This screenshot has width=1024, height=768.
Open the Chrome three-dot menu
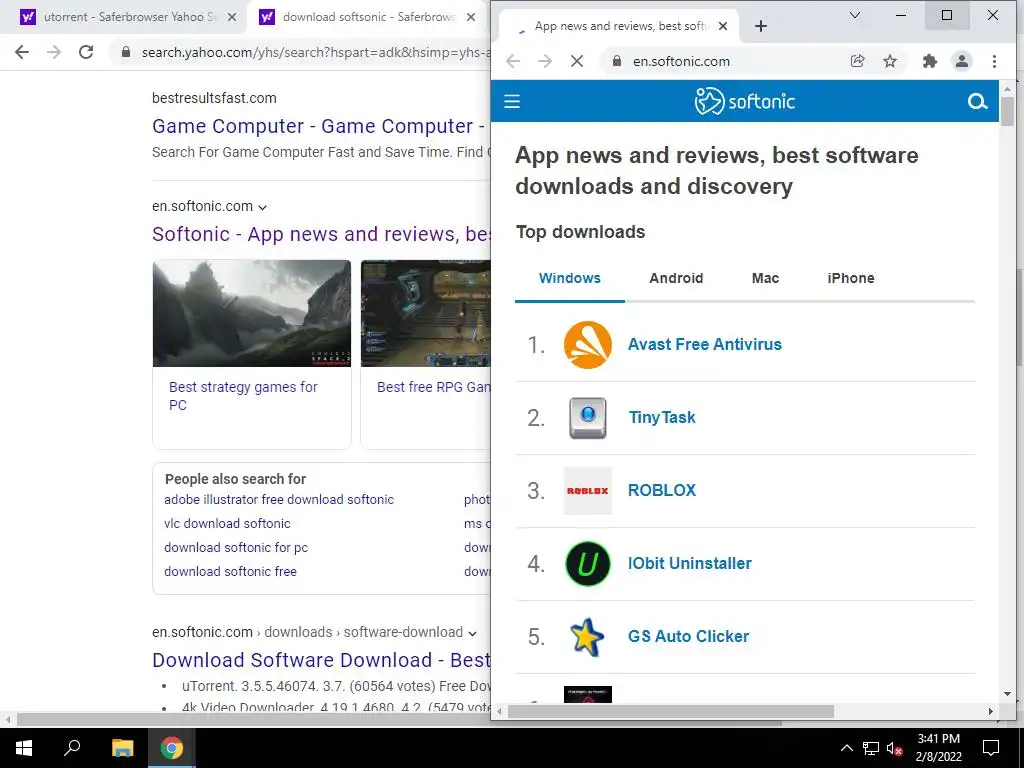pyautogui.click(x=994, y=61)
